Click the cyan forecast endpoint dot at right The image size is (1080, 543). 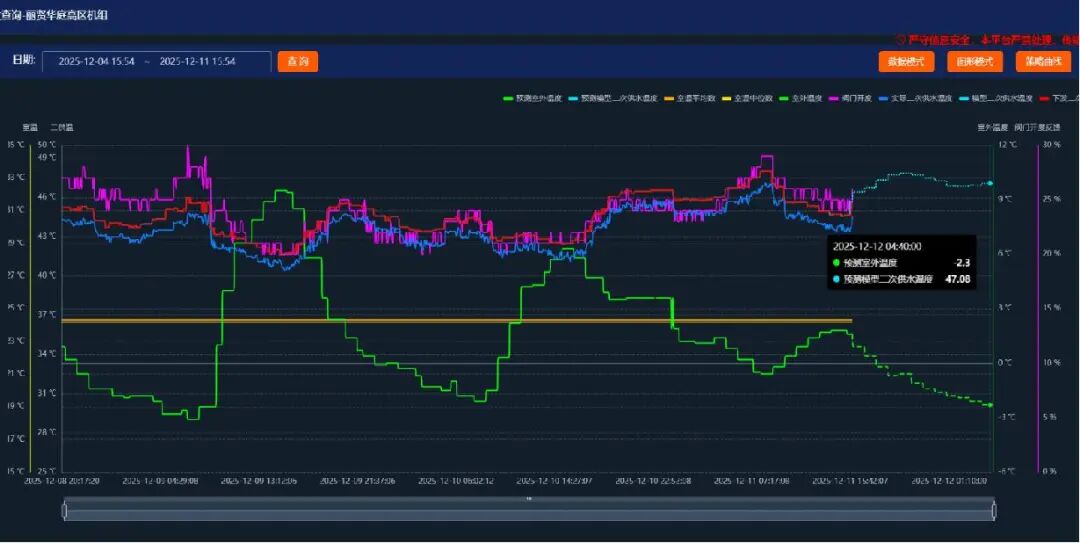pos(990,183)
